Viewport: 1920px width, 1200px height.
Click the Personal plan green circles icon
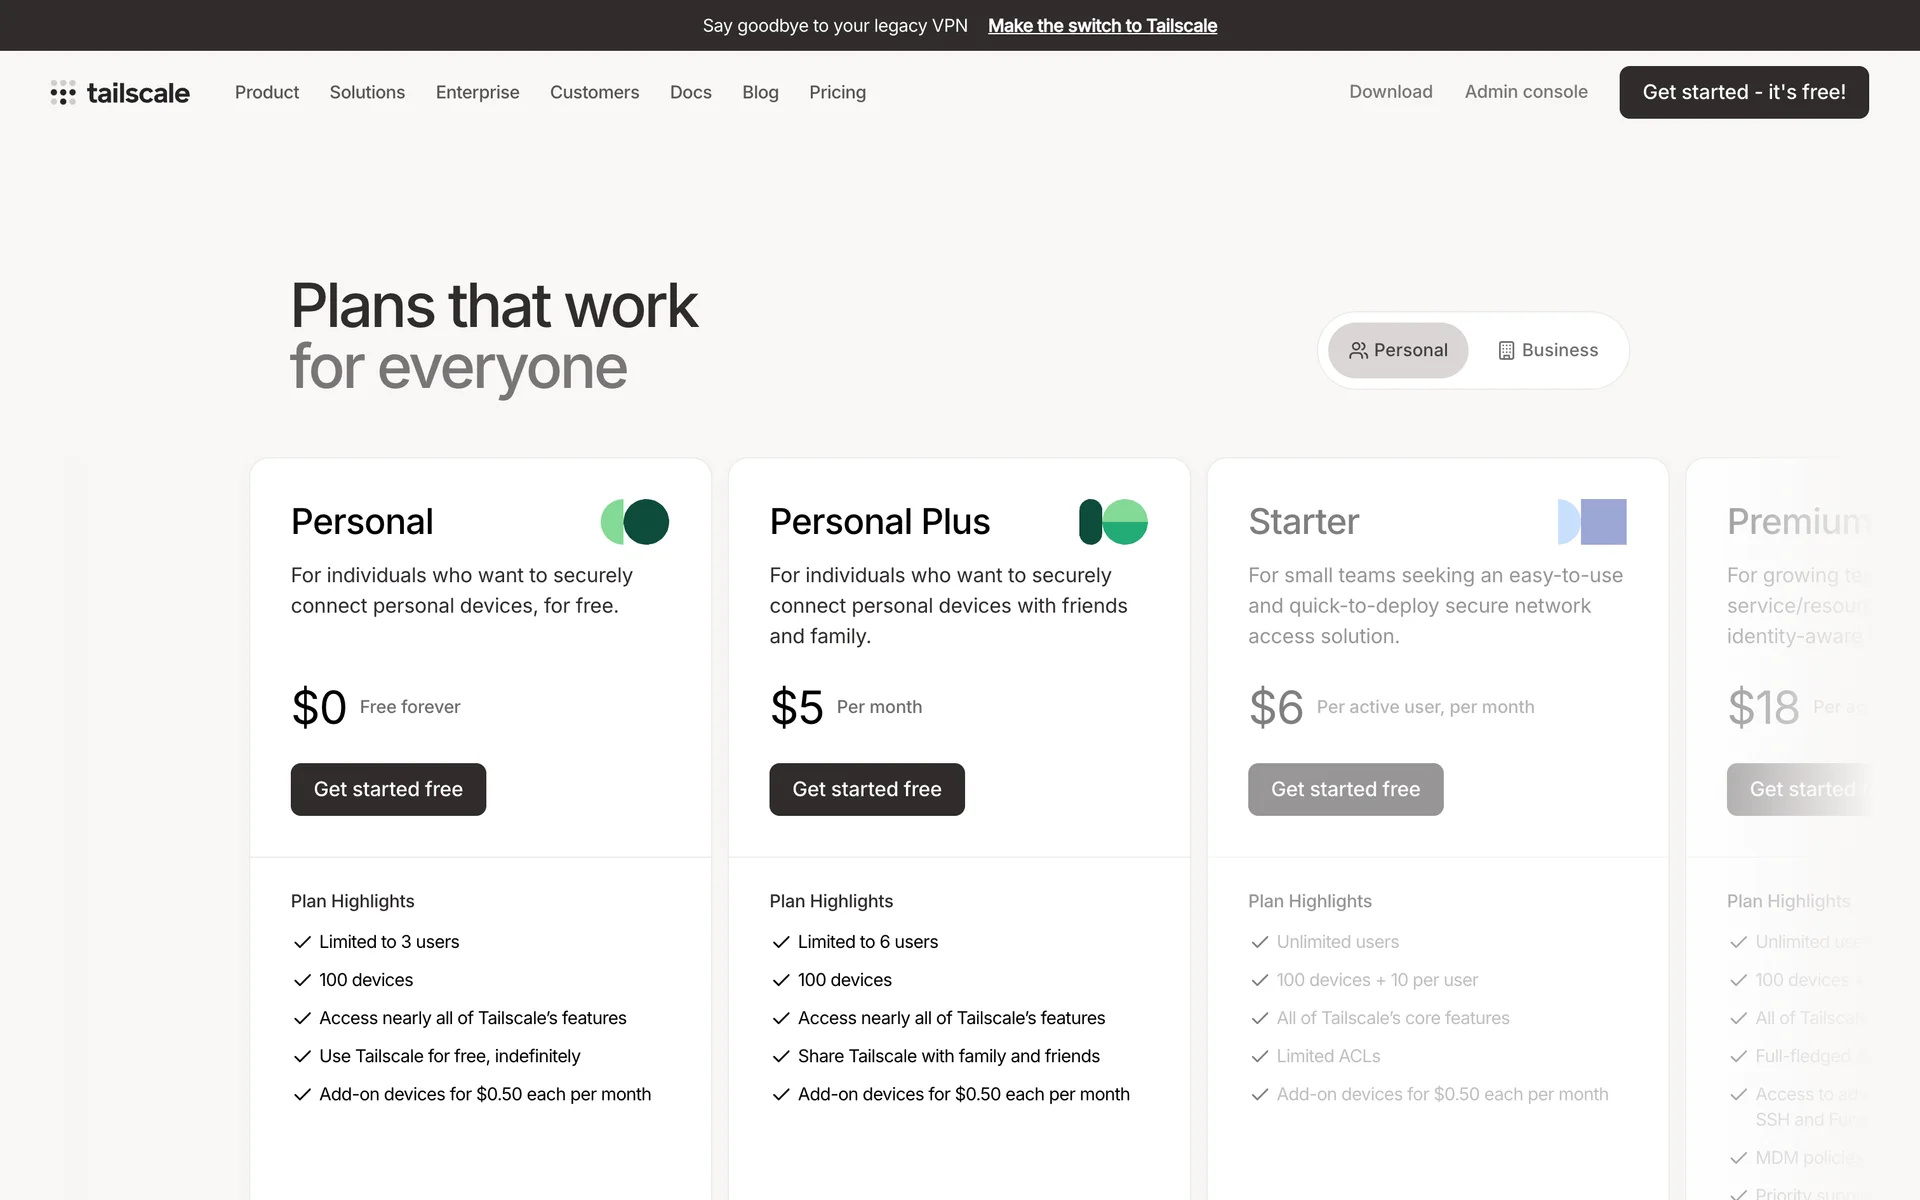[x=635, y=522]
